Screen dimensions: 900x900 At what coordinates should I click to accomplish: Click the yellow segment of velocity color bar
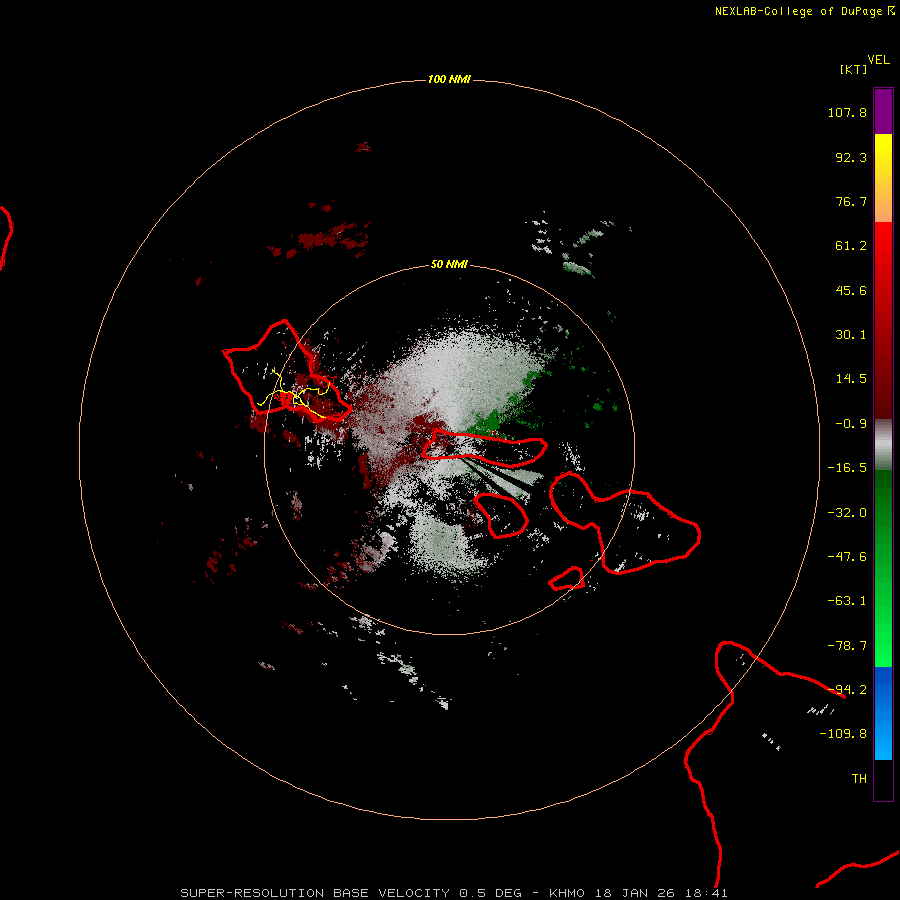(883, 178)
